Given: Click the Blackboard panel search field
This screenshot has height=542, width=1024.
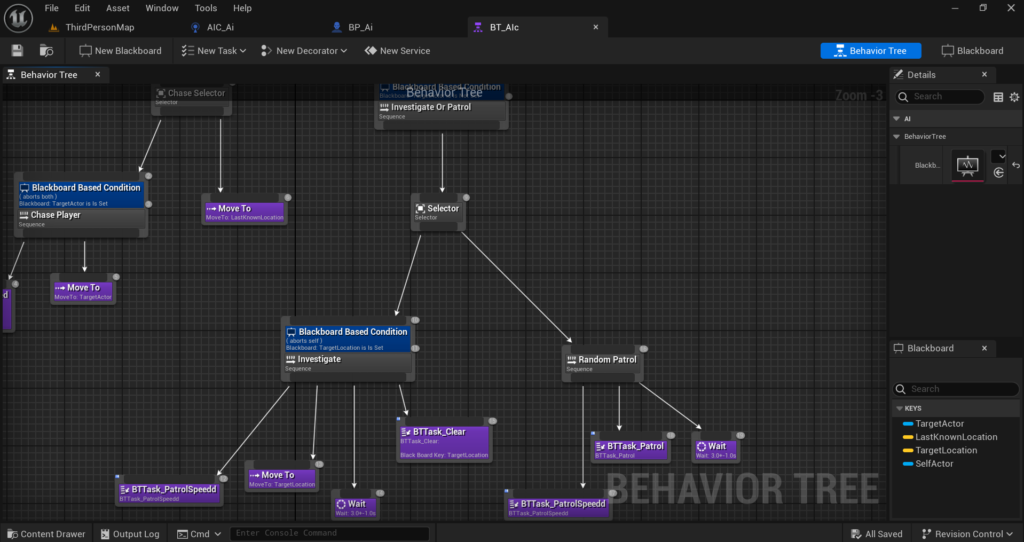Looking at the screenshot, I should 955,389.
